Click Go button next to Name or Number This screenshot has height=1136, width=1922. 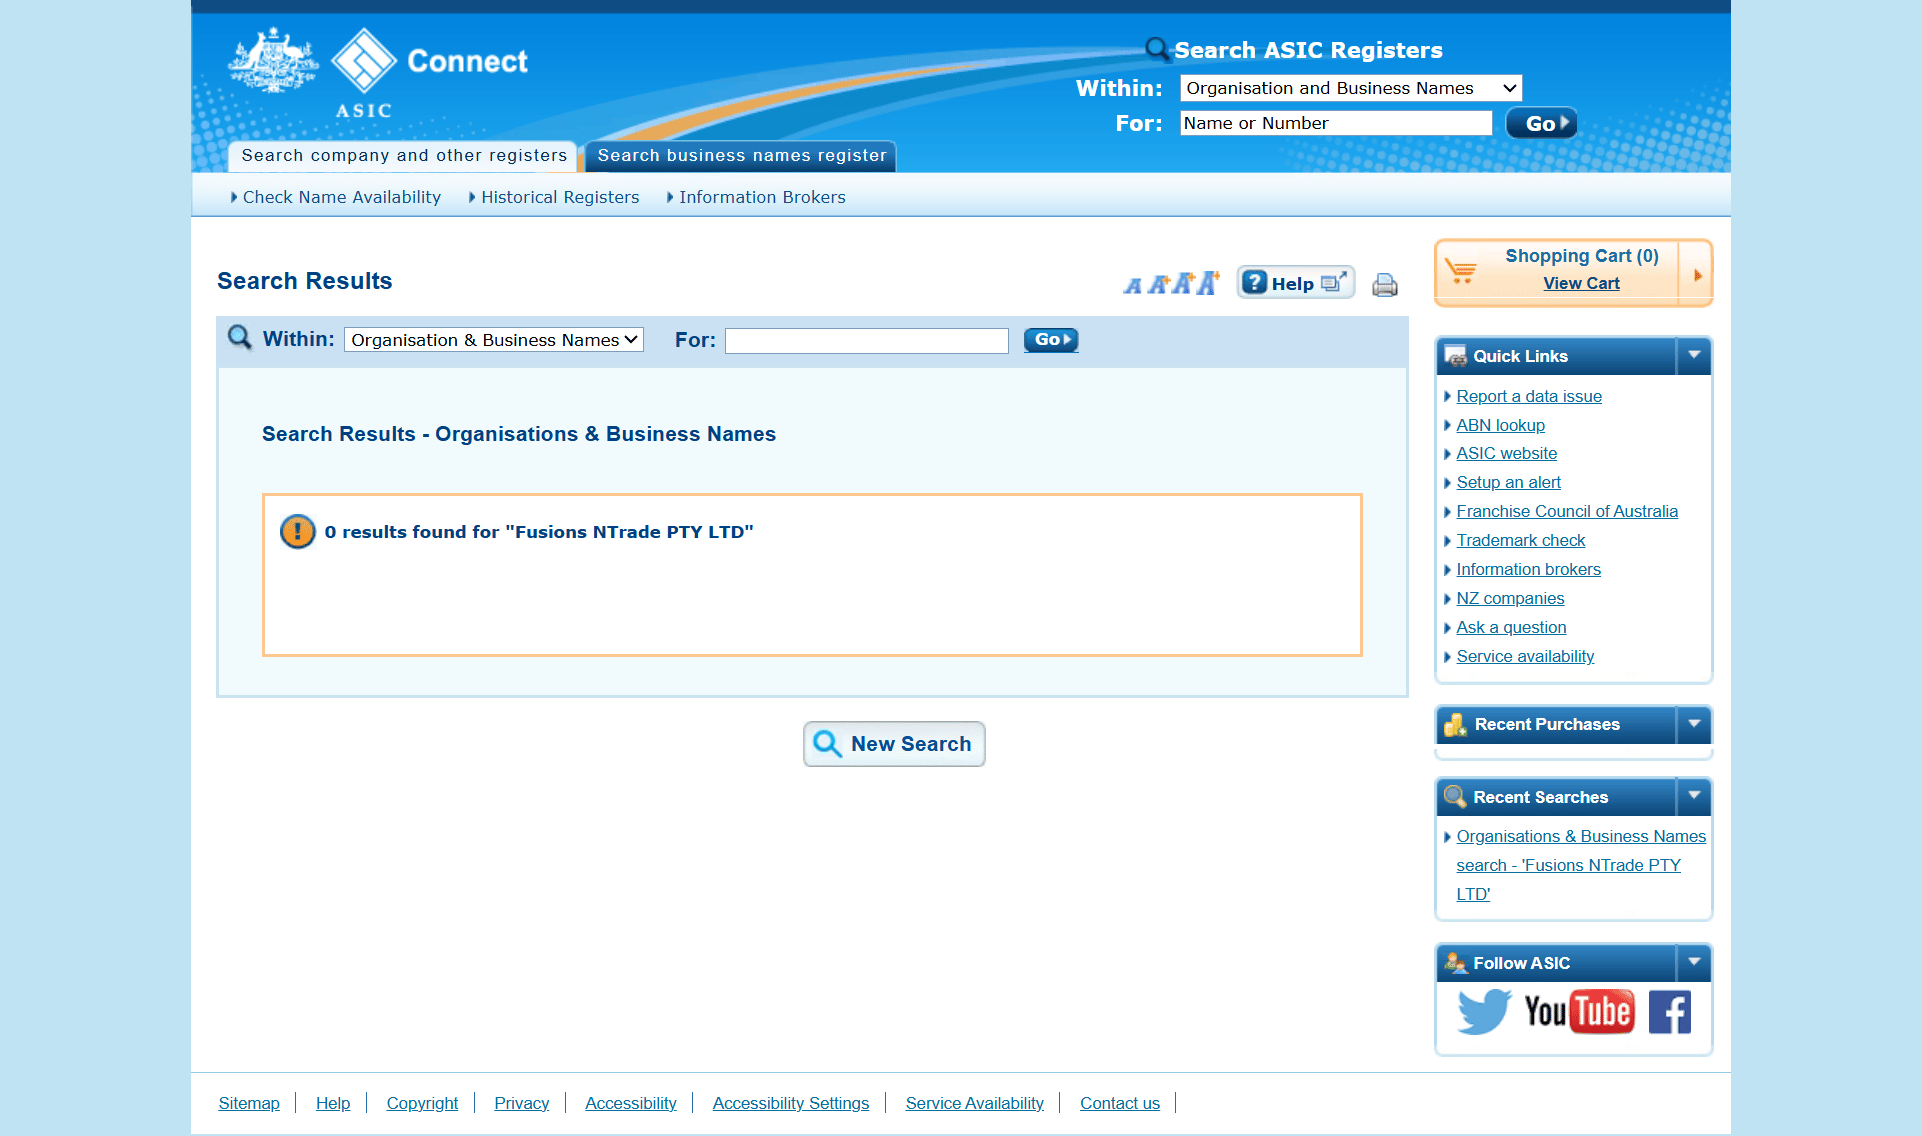click(x=1541, y=123)
